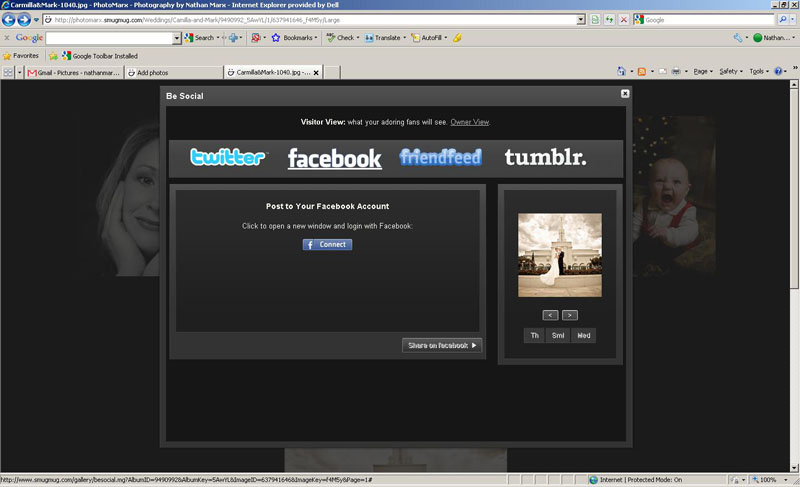Click the Print icon in command bar
This screenshot has width=800, height=487.
tap(676, 71)
